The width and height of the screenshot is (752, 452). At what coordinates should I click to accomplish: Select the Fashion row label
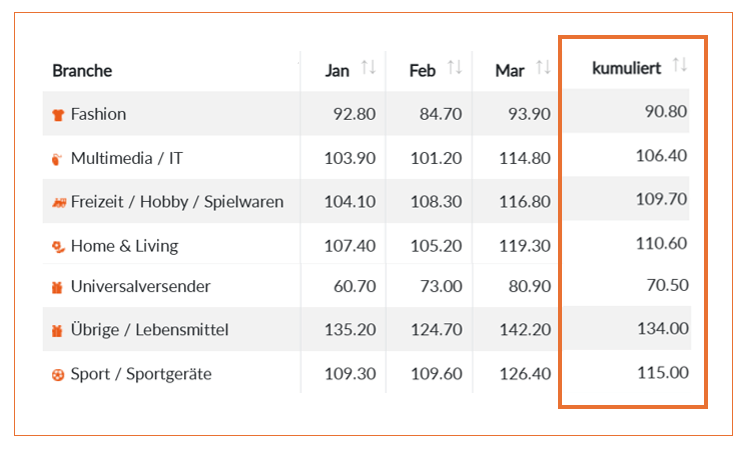coord(98,114)
